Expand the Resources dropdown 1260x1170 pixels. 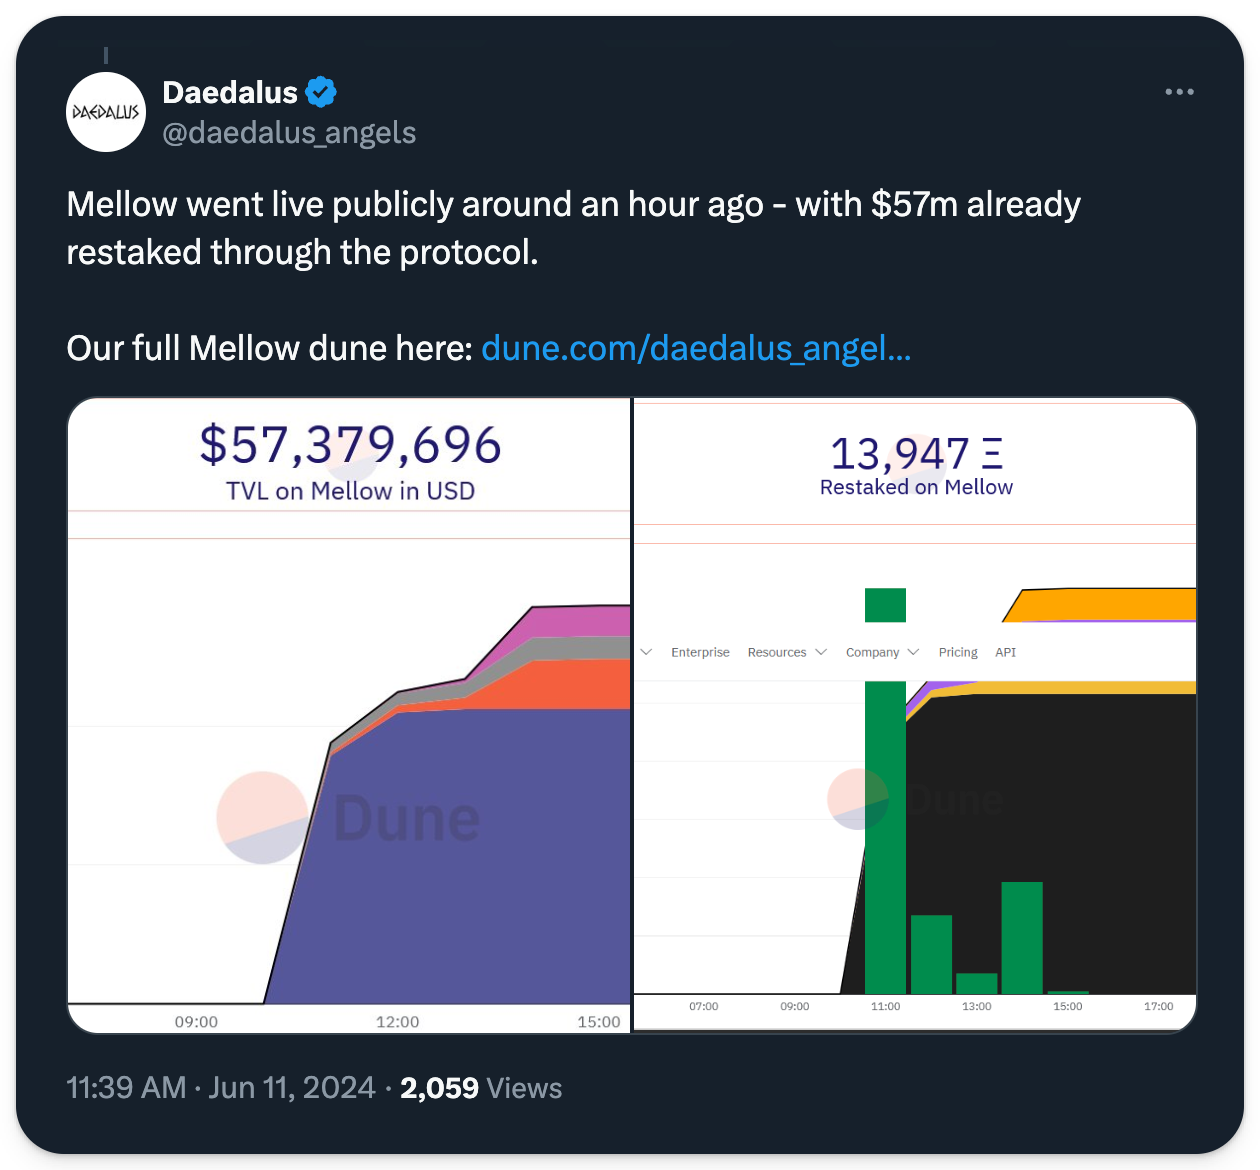coord(787,652)
